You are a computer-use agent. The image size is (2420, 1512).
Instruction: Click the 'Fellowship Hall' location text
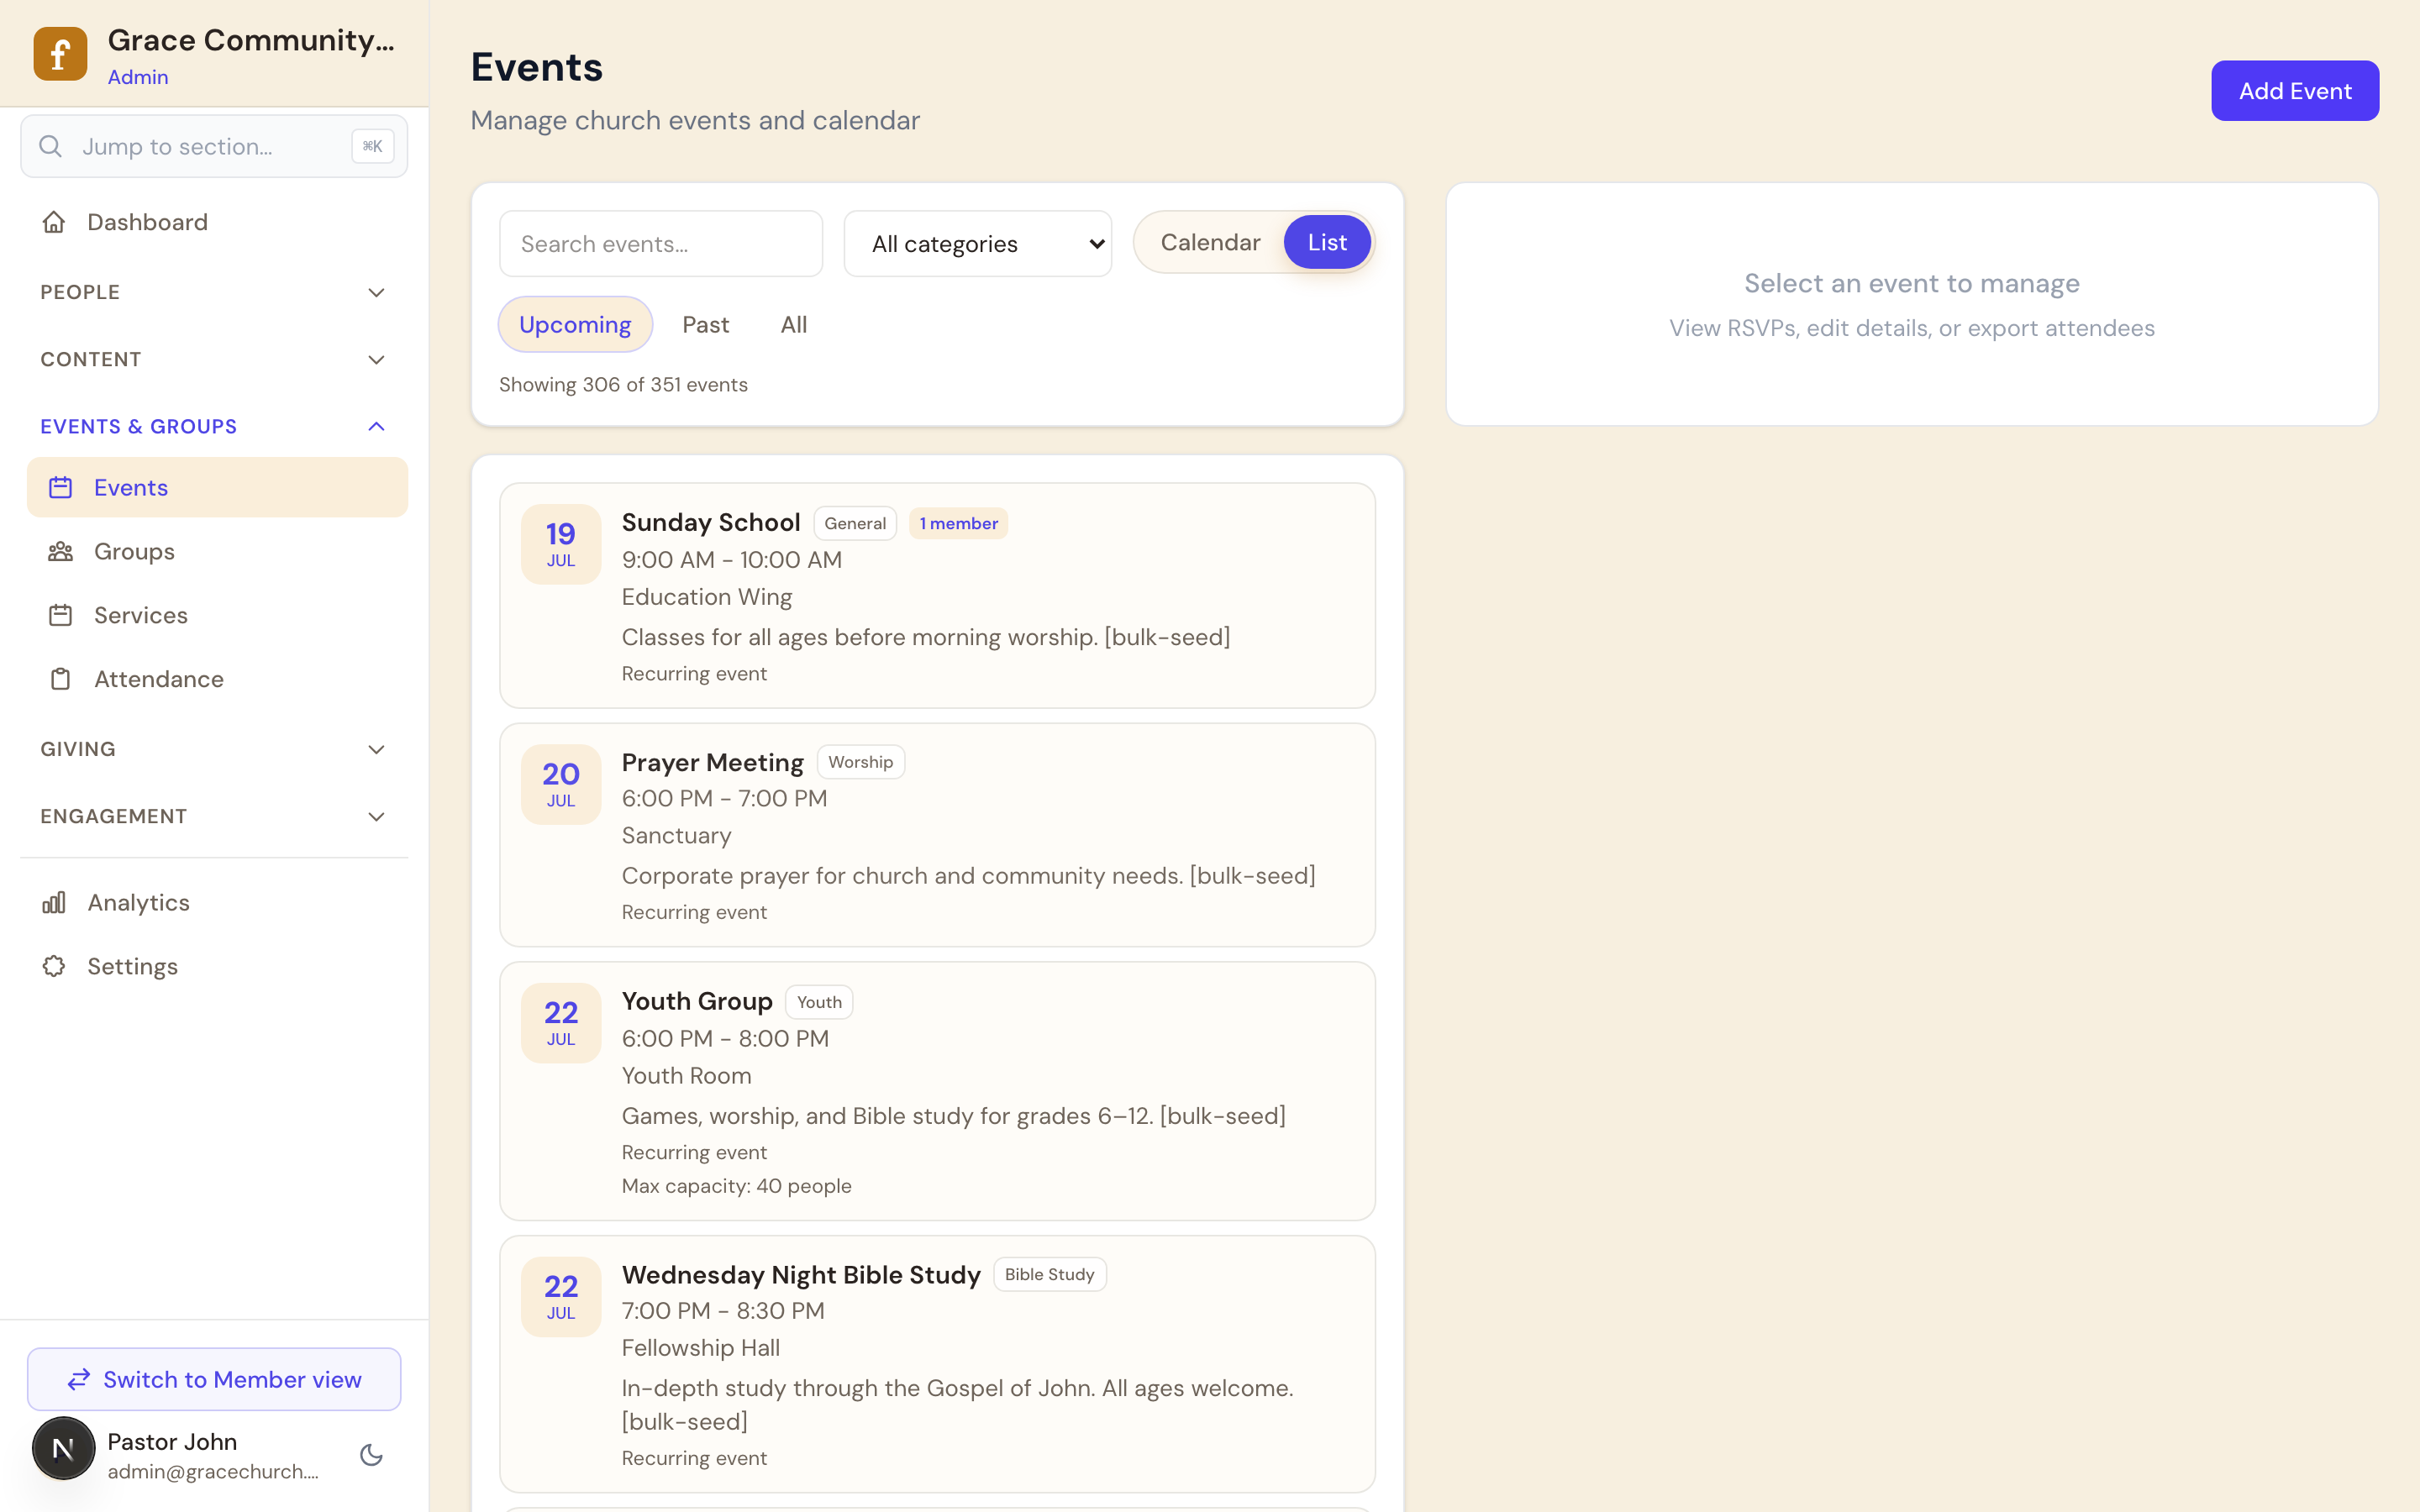click(x=701, y=1348)
